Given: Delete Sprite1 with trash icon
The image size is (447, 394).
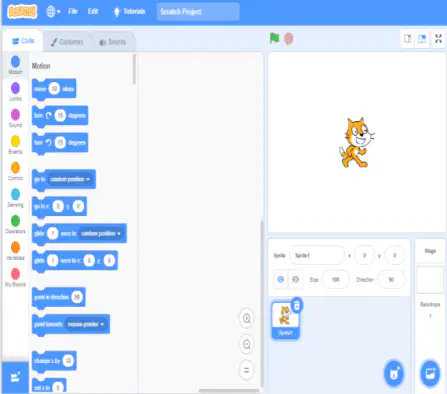Looking at the screenshot, I should tap(297, 305).
